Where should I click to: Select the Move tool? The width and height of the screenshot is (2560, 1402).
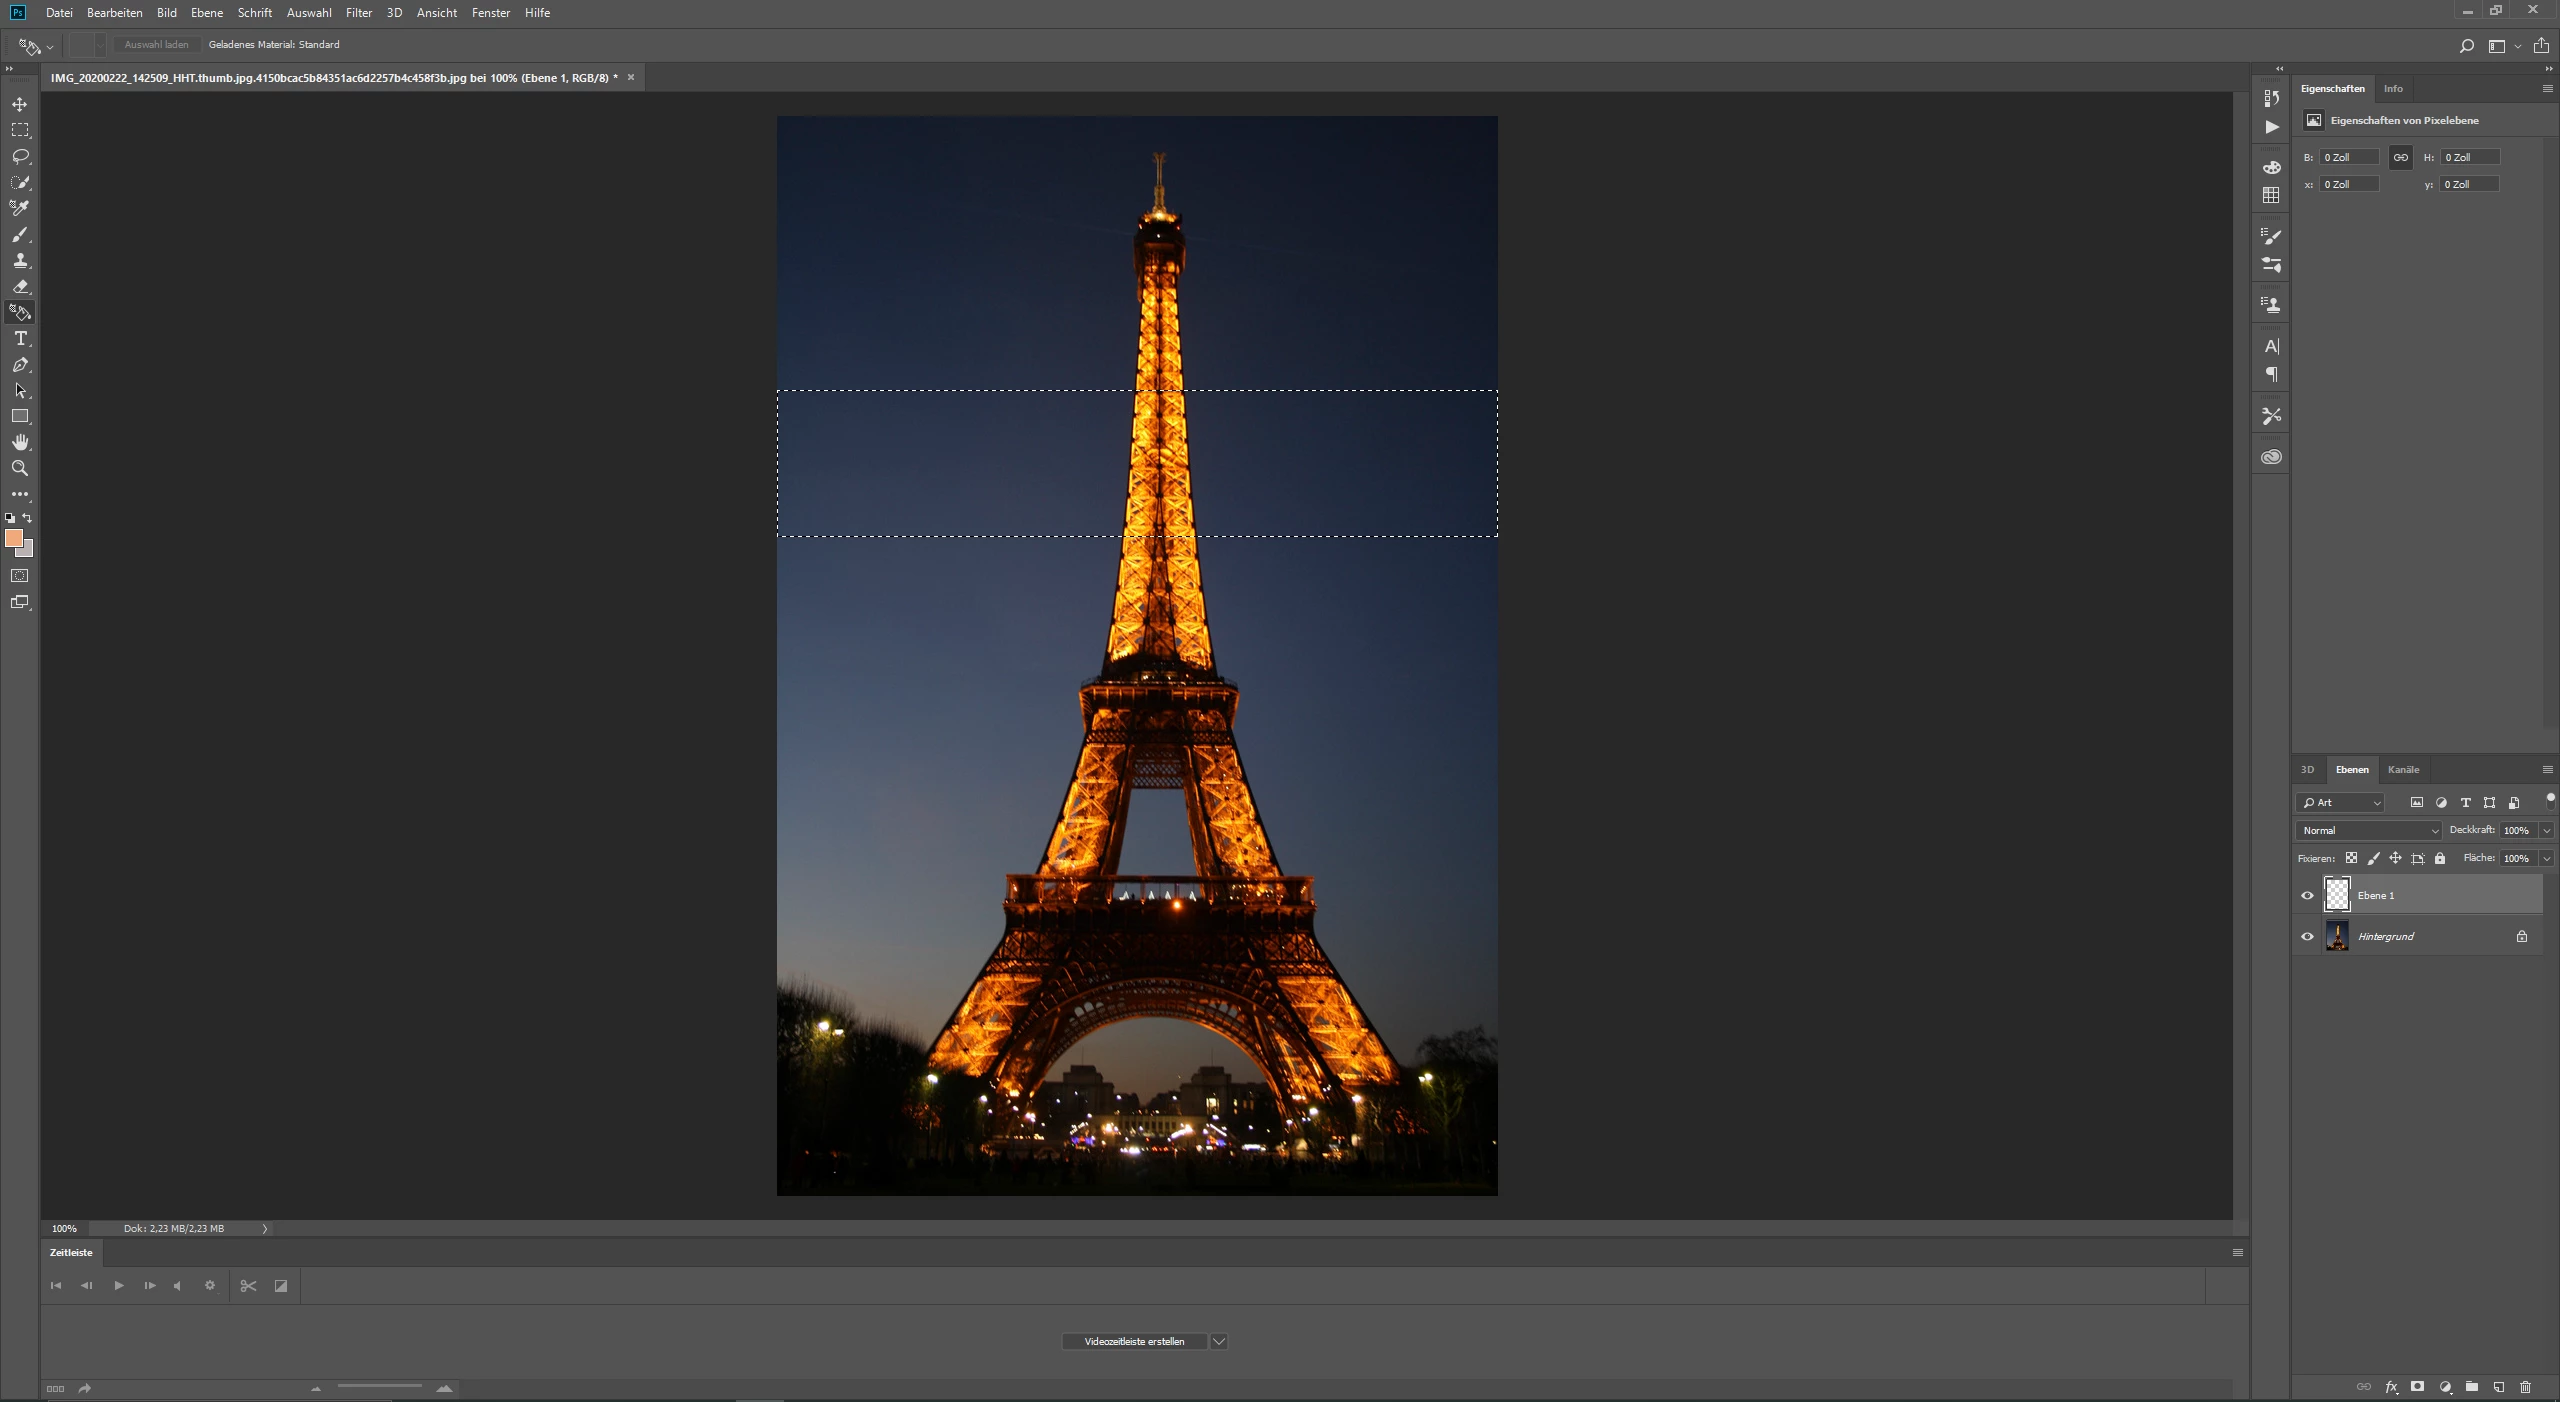20,104
